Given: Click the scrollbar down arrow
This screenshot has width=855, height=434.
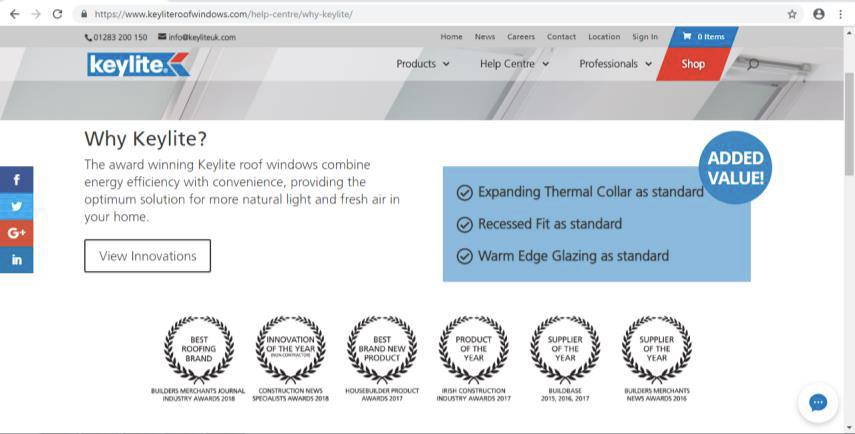Looking at the screenshot, I should 849,427.
